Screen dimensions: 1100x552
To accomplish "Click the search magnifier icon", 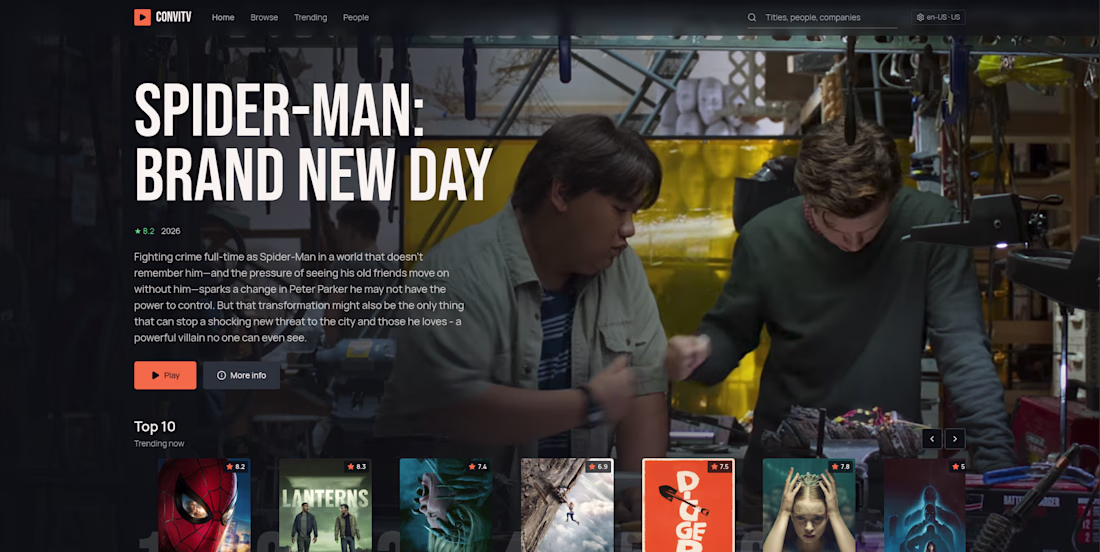I will 752,18.
